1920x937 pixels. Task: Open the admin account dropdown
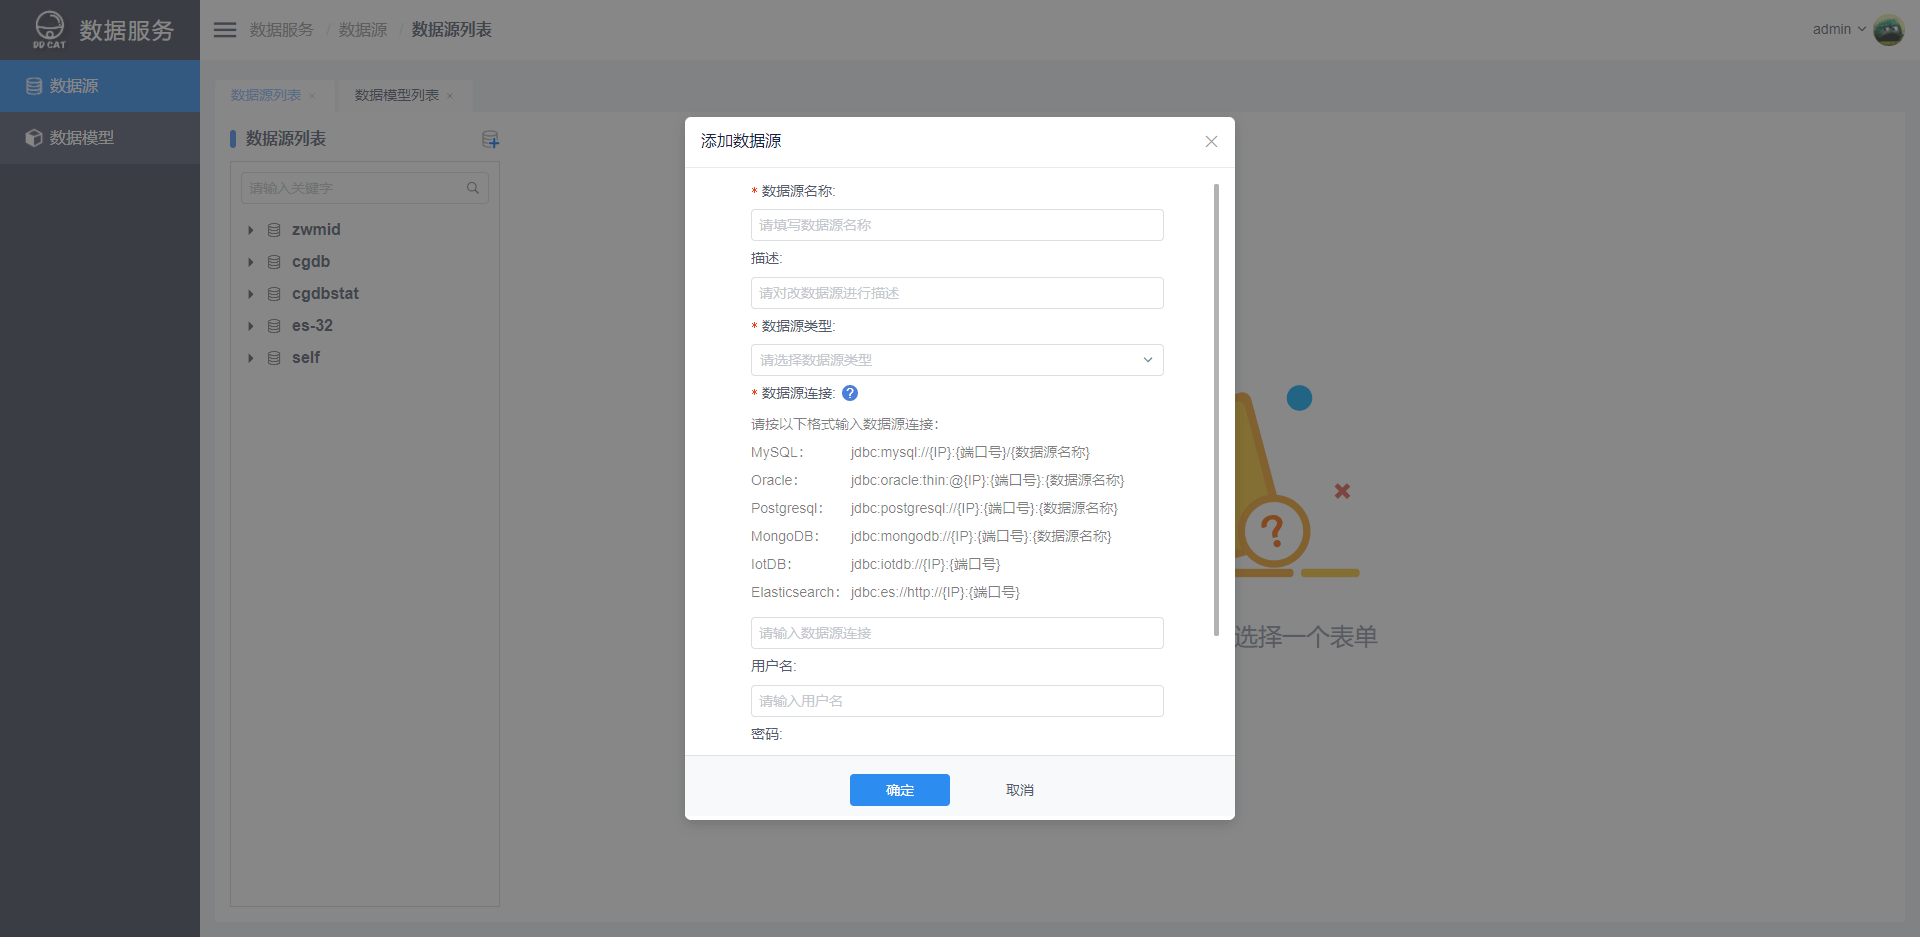(1839, 29)
